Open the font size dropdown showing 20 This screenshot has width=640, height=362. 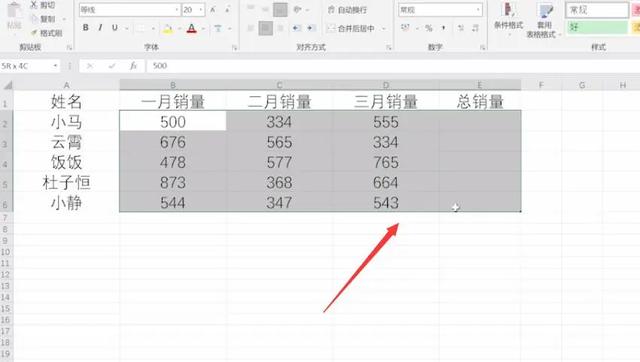point(201,10)
